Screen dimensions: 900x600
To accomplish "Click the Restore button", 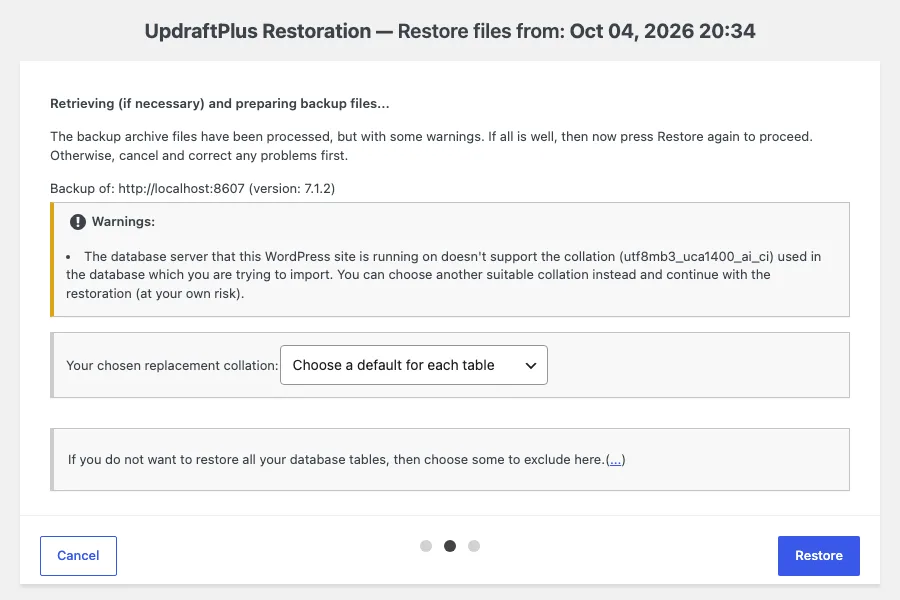I will 818,555.
